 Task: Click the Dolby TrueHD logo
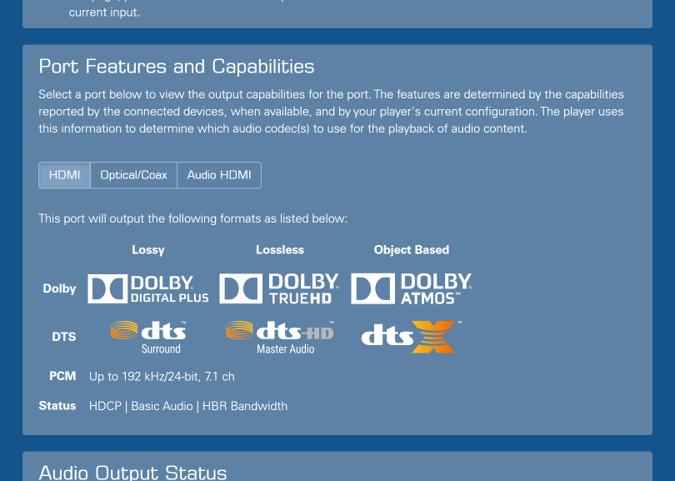coord(279,288)
